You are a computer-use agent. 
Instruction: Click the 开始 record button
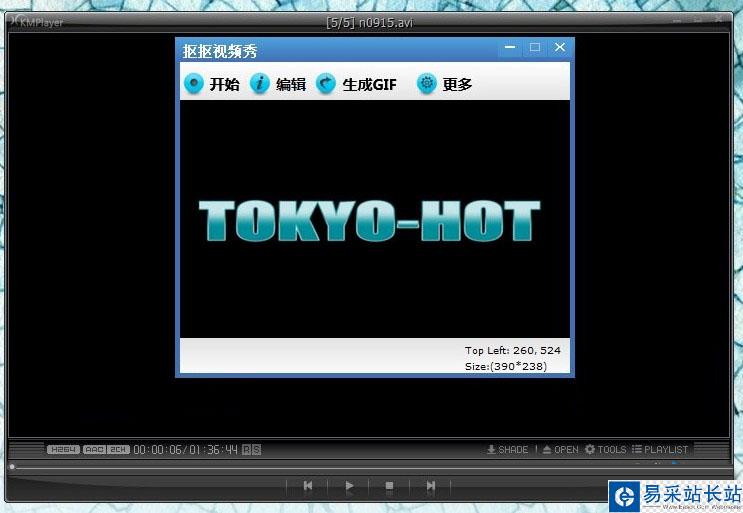[212, 84]
